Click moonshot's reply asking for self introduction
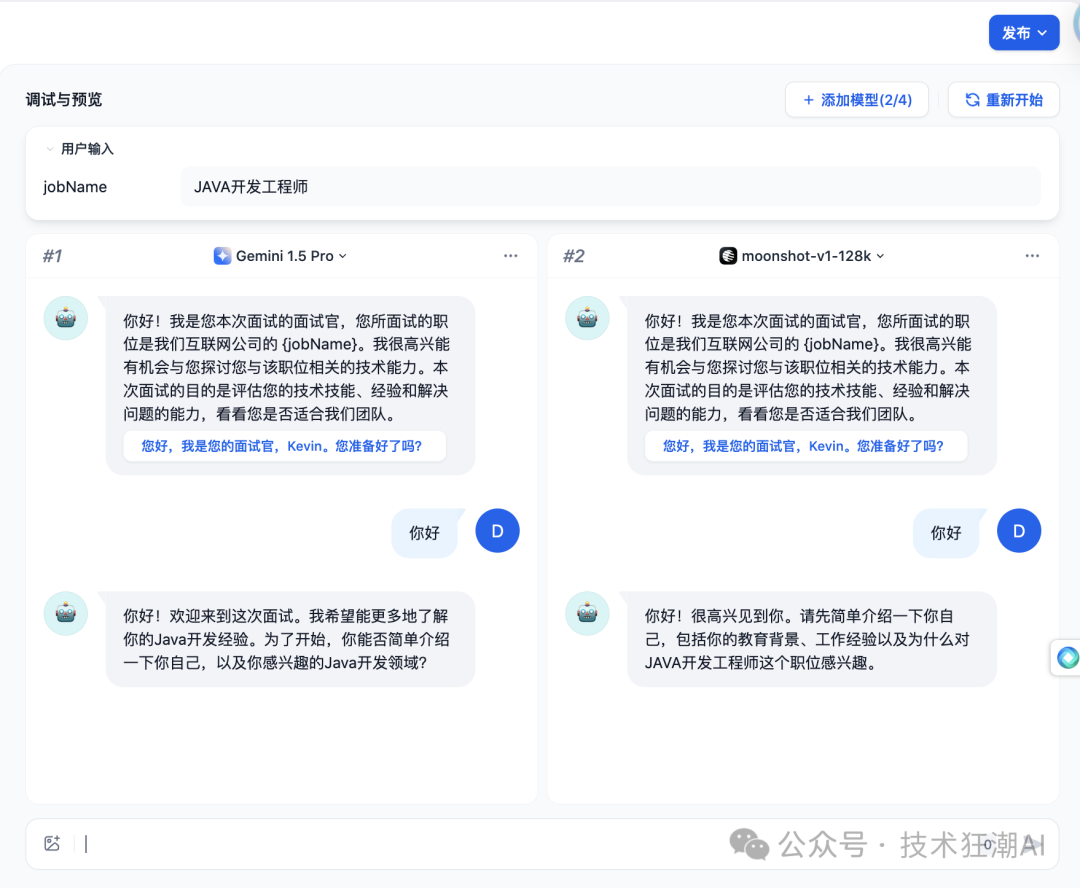Screen dimensions: 1080x888 [811, 639]
